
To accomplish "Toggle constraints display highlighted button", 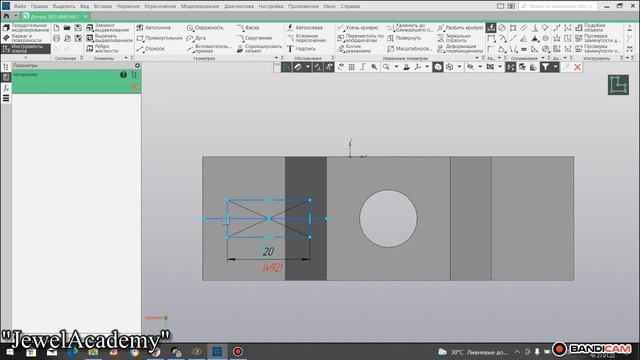I will pos(511,67).
